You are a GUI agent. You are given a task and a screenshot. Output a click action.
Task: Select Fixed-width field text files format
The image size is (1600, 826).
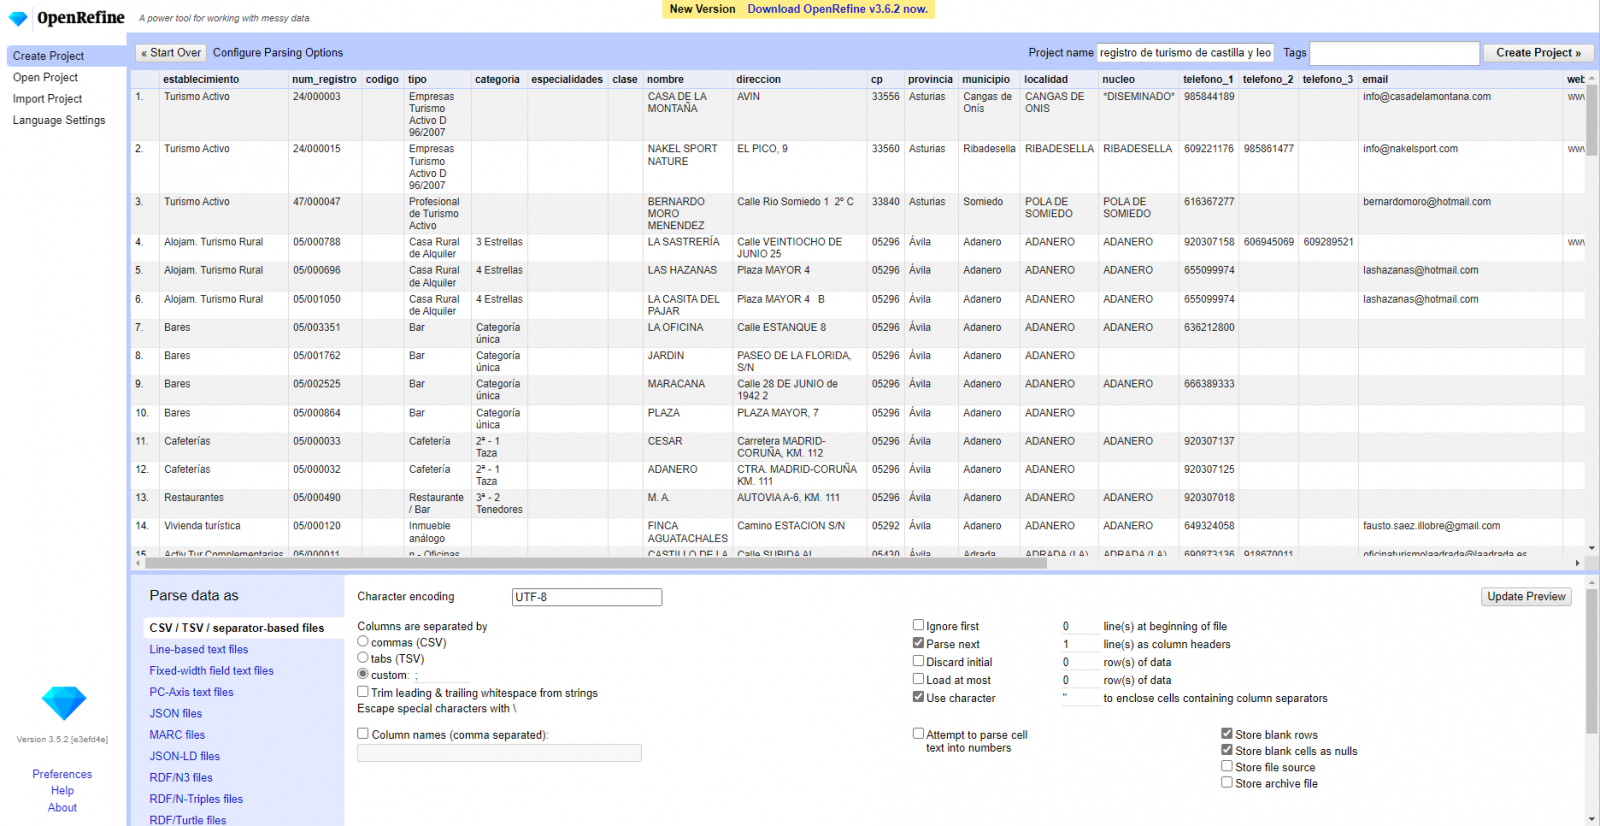(212, 671)
